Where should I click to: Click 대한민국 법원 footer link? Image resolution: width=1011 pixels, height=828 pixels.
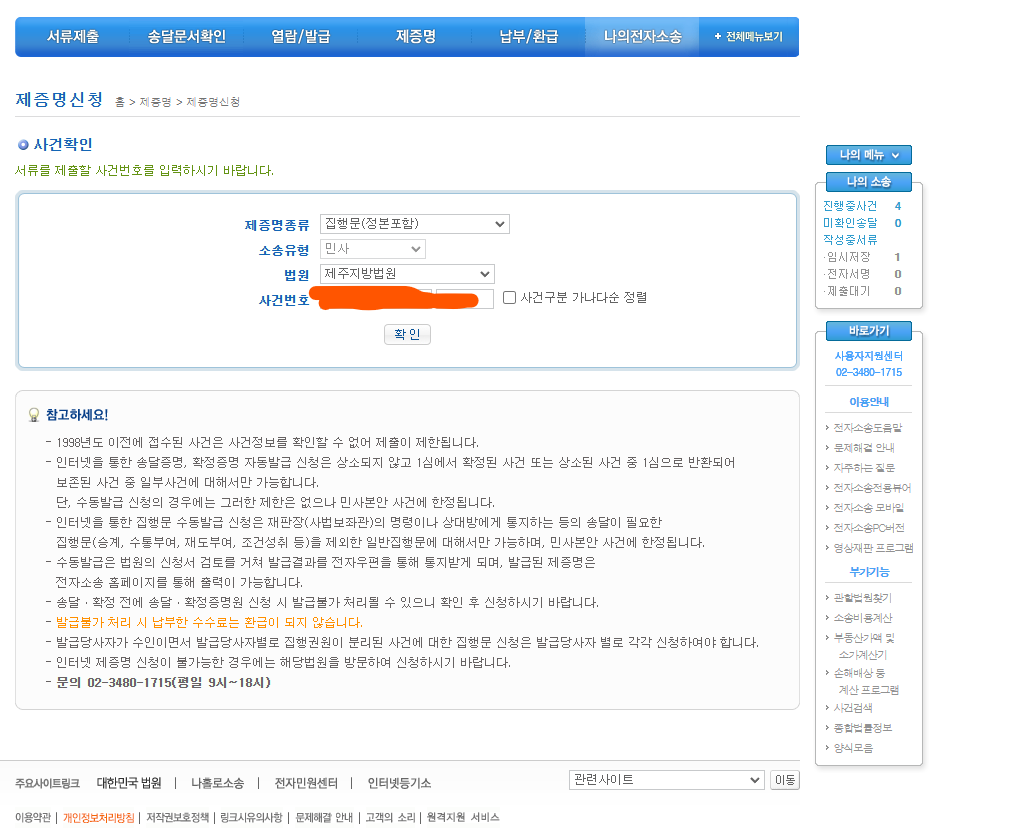129,783
